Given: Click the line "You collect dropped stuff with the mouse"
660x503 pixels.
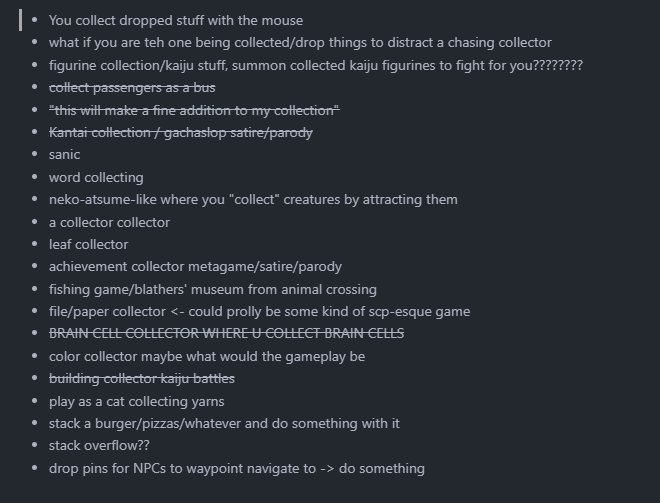Looking at the screenshot, I should coord(175,20).
